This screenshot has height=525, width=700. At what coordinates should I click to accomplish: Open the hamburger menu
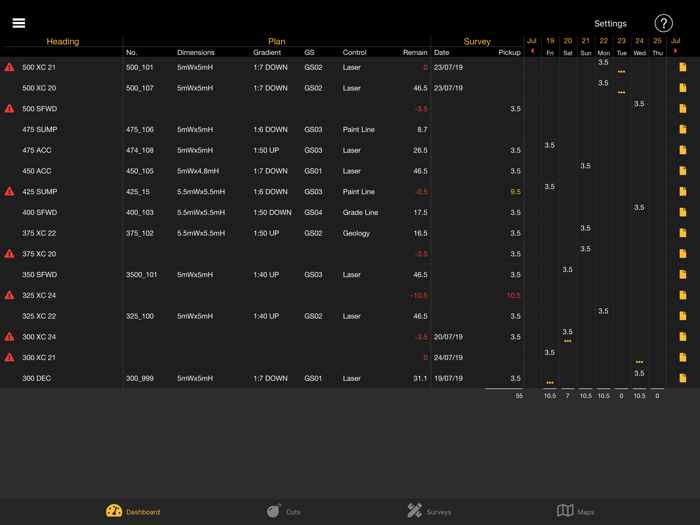[x=18, y=23]
